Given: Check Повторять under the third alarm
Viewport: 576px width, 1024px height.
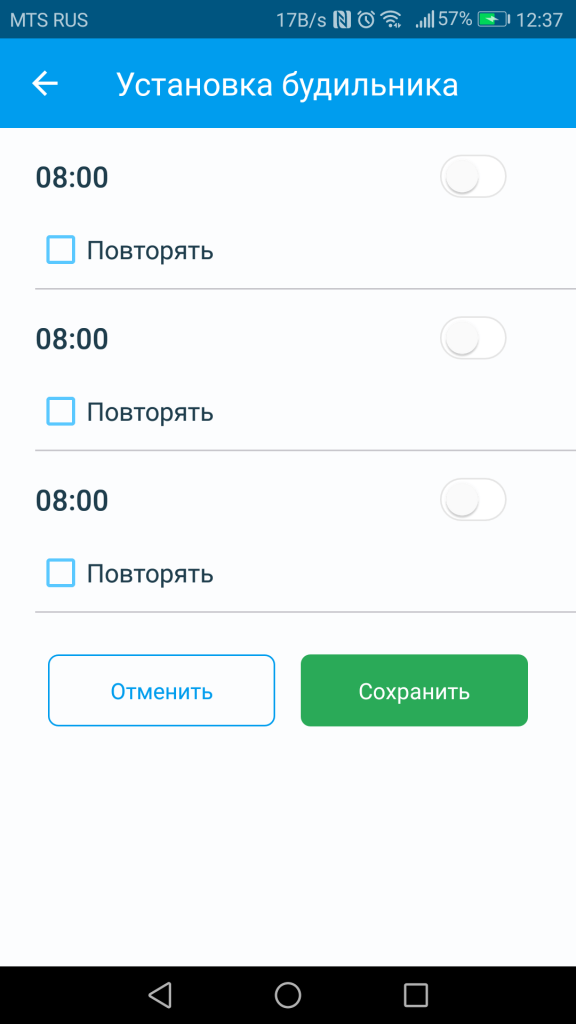Looking at the screenshot, I should coord(61,573).
